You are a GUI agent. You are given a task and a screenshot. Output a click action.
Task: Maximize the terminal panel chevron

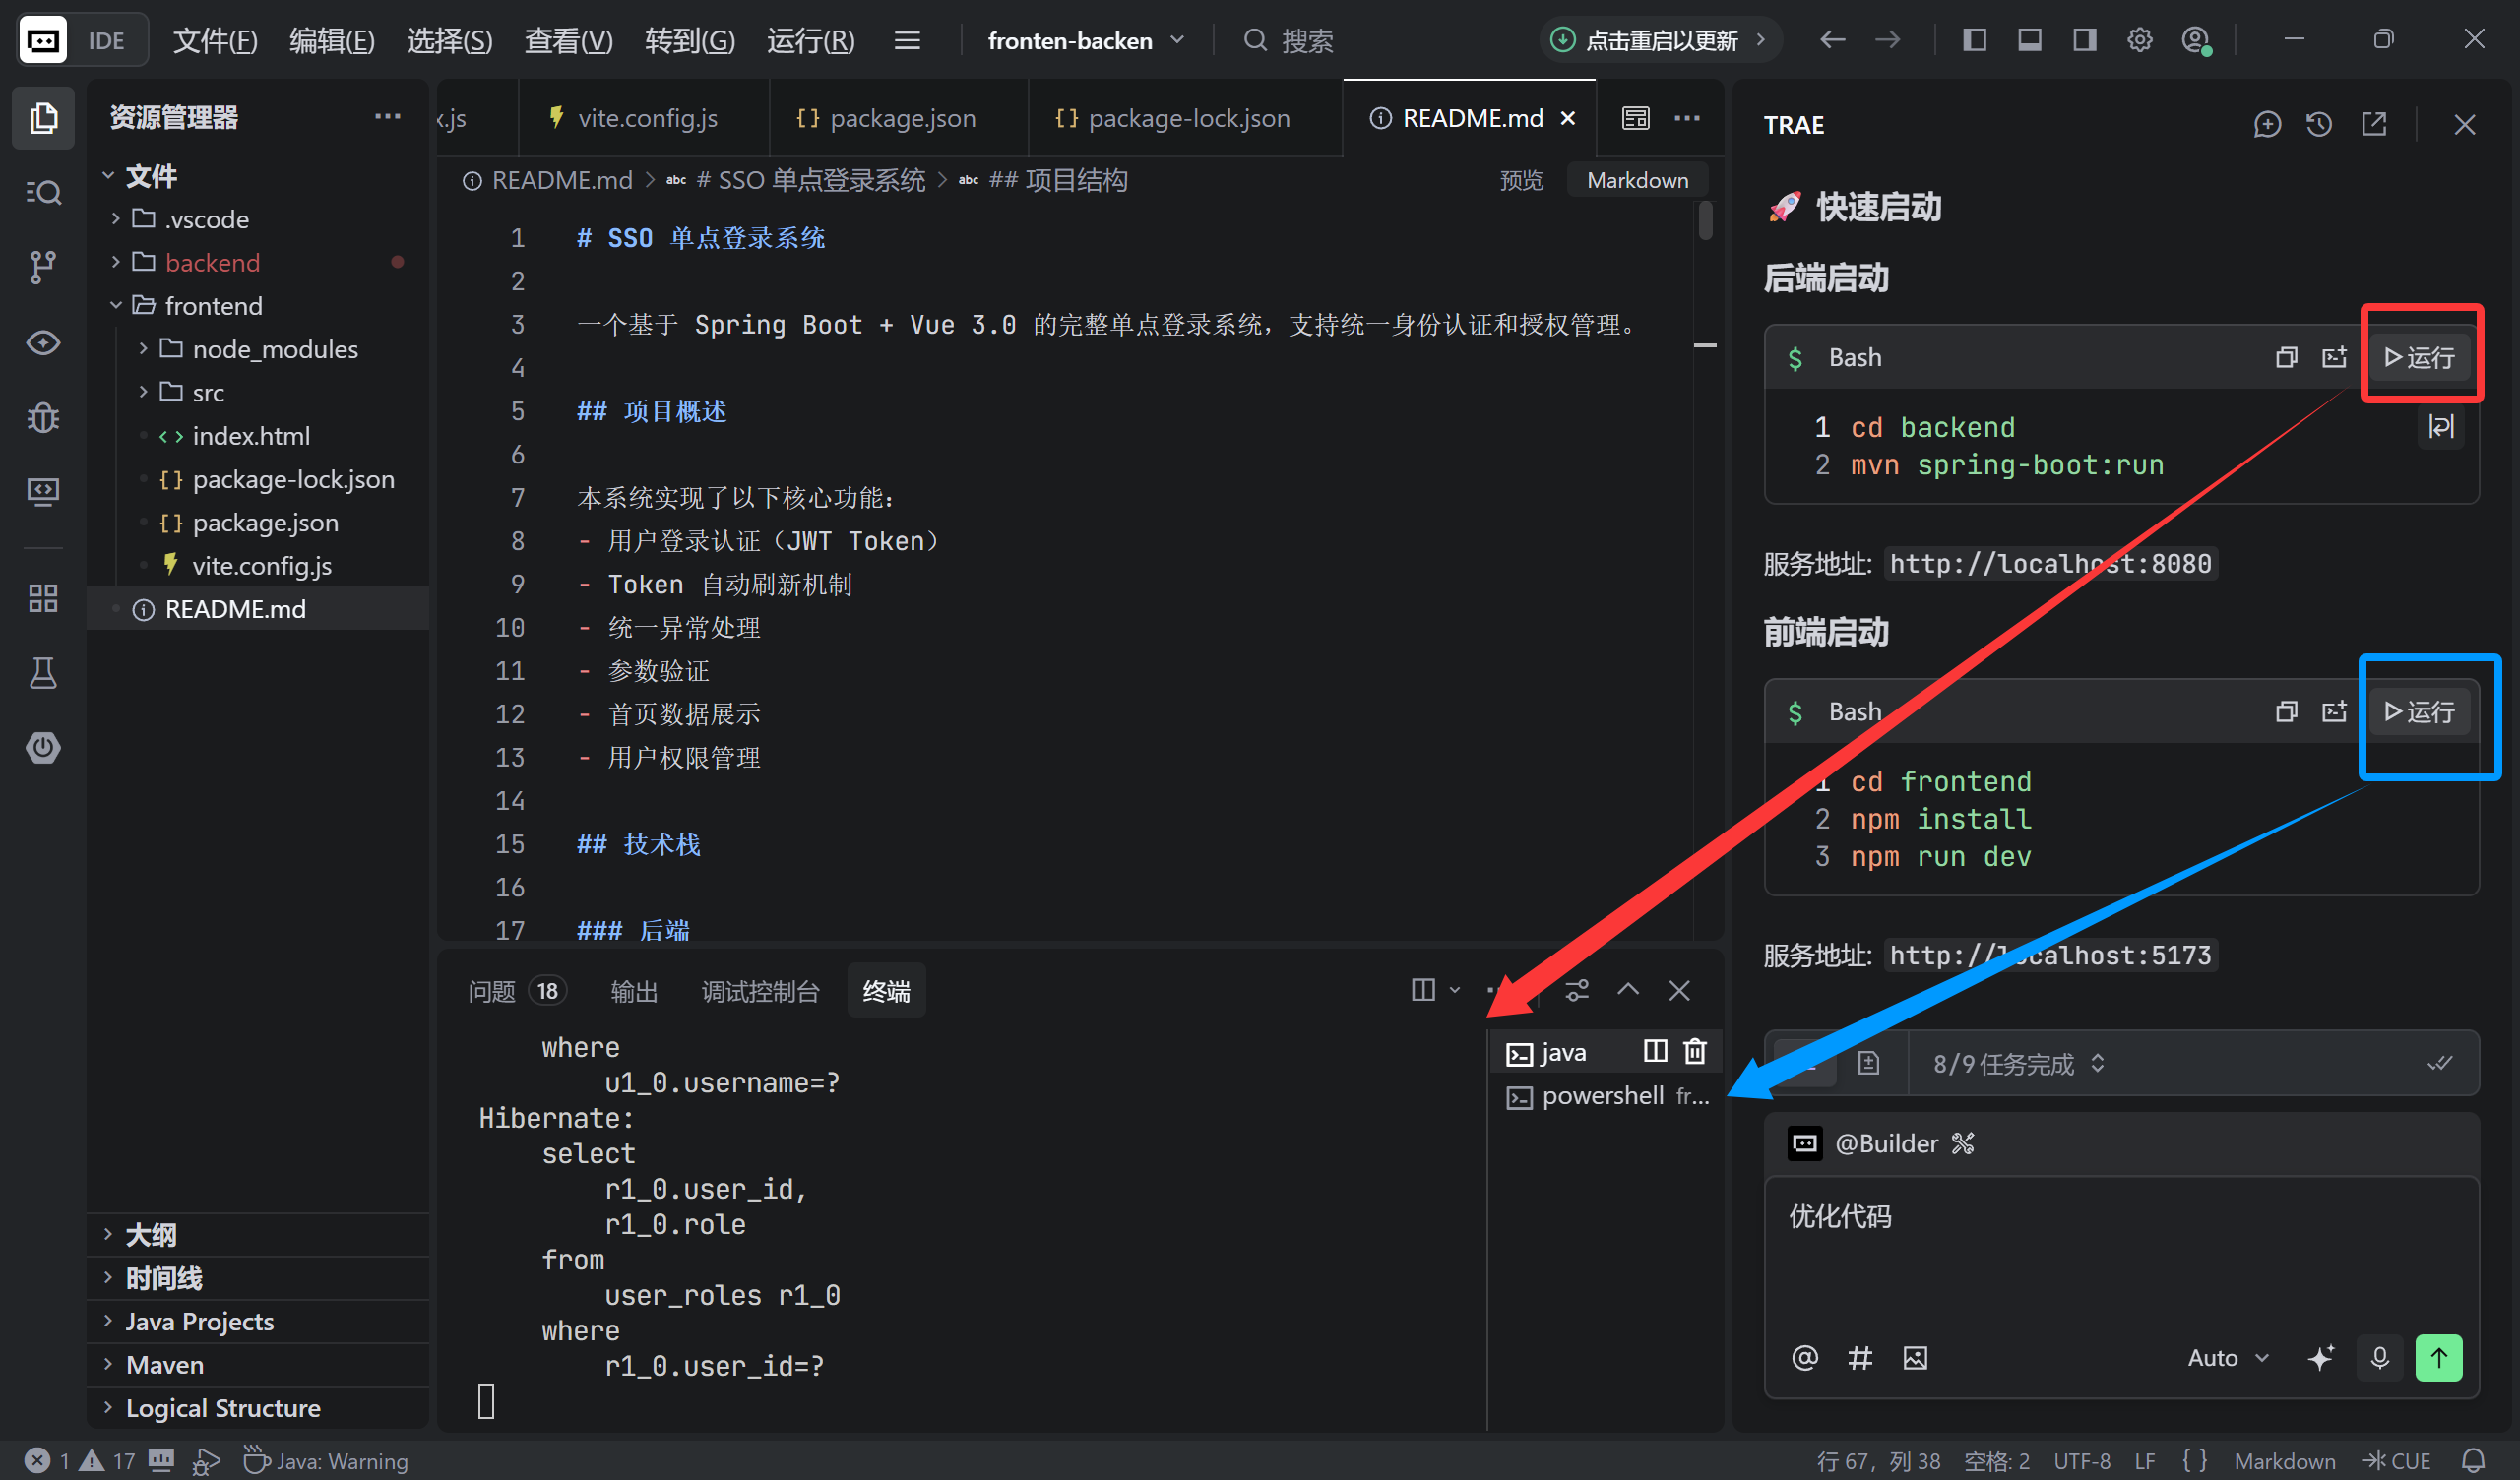pos(1628,990)
